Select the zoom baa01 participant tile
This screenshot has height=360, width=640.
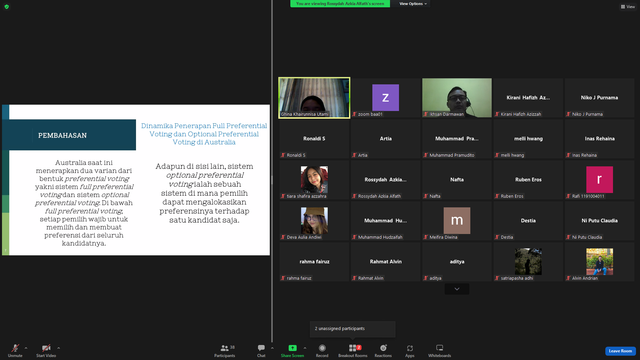[x=385, y=98]
